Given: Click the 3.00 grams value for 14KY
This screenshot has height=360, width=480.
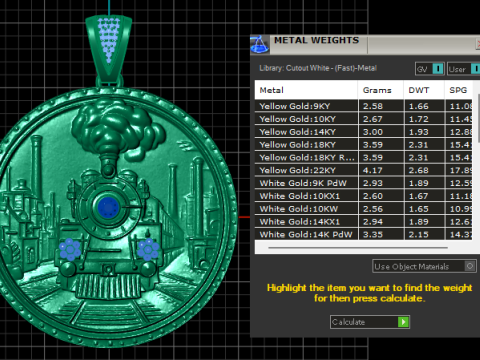Looking at the screenshot, I should pyautogui.click(x=373, y=132).
